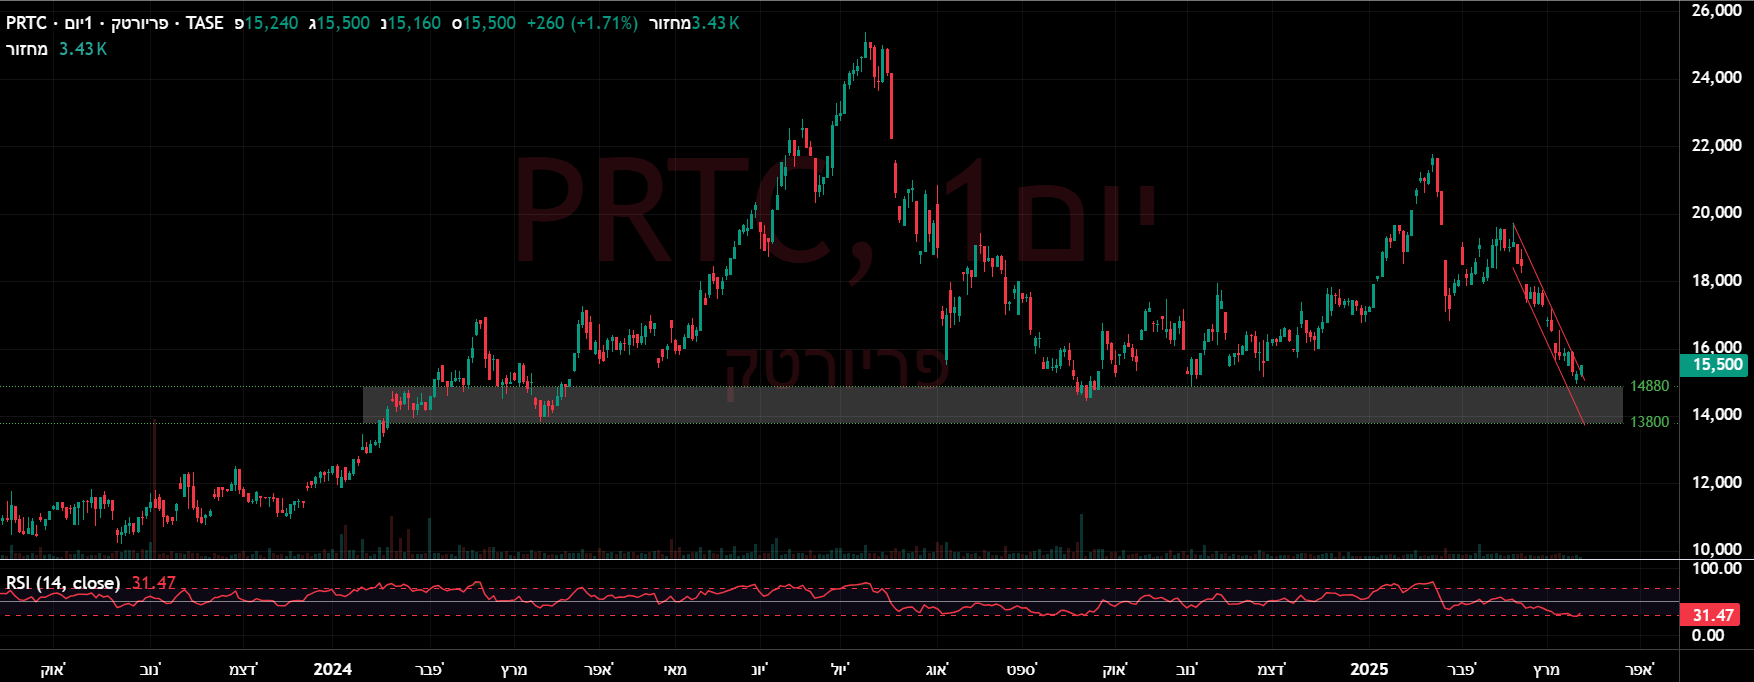Click the 100.00 RSI scale label

[x=1716, y=568]
